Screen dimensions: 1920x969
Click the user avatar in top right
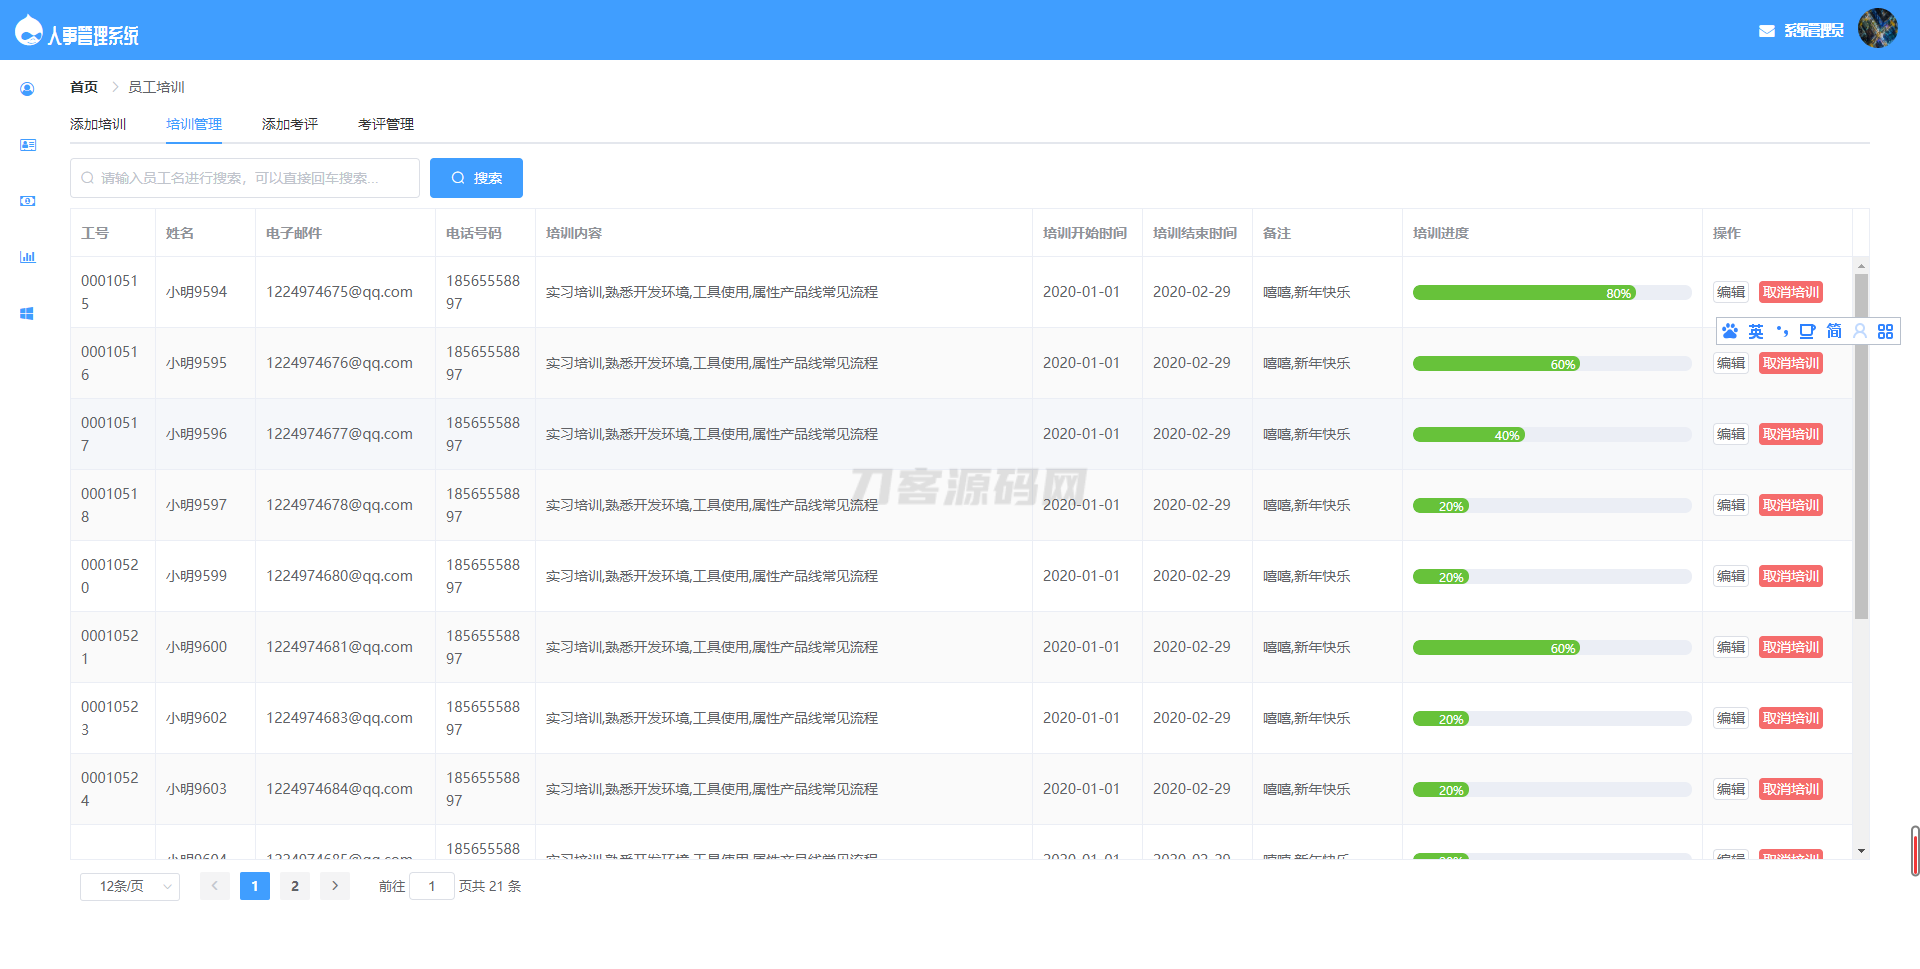pos(1877,28)
